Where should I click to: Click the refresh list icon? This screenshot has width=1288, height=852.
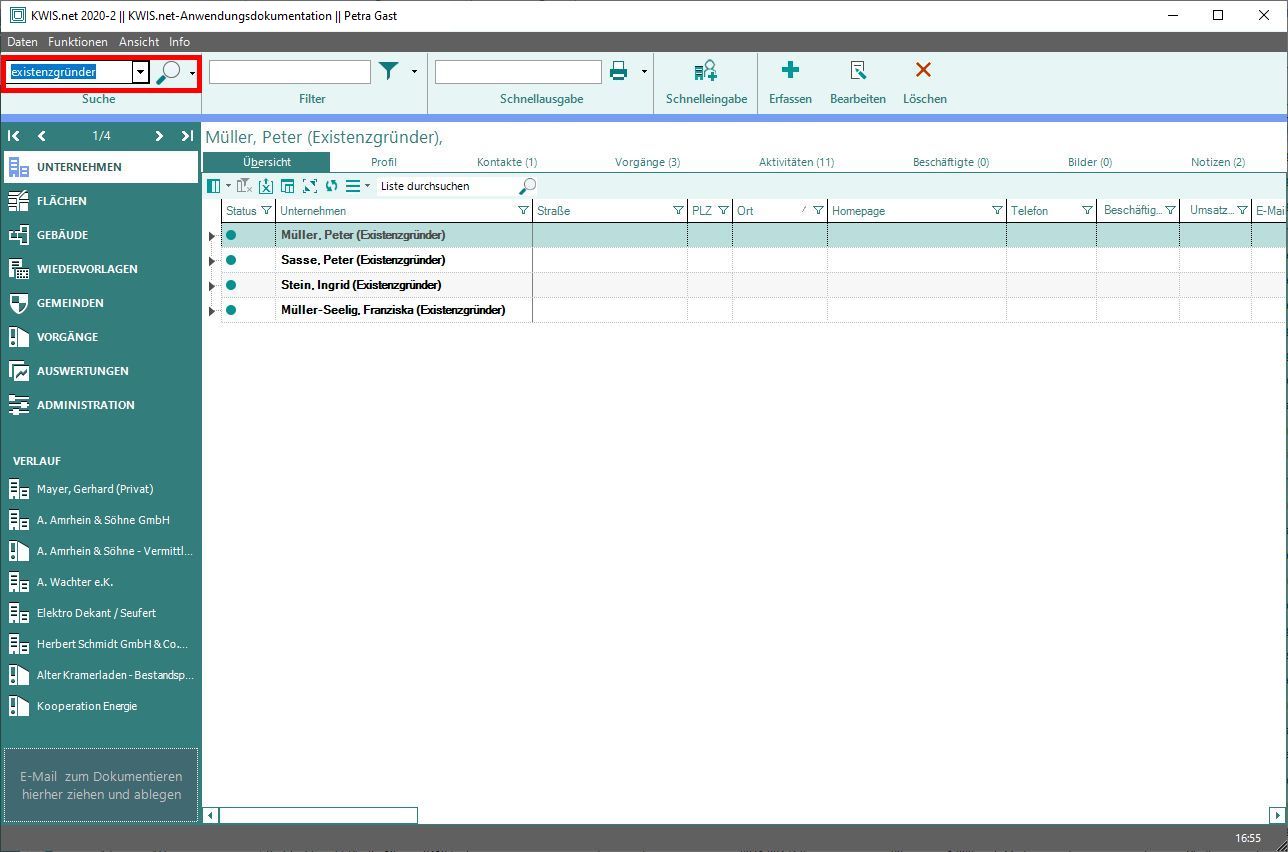point(332,186)
